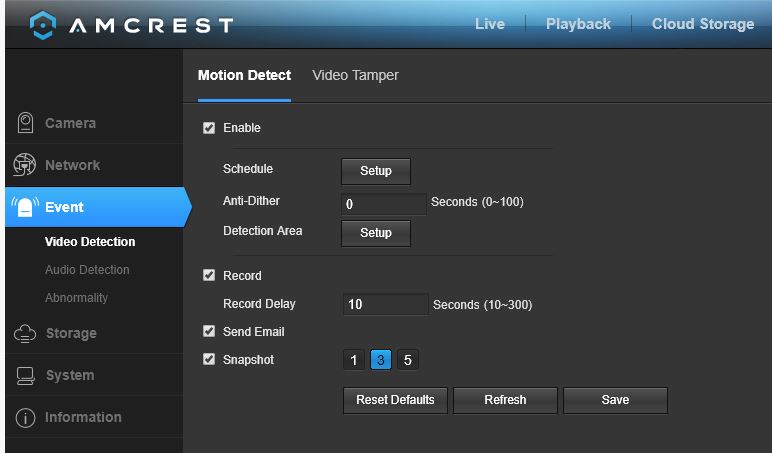Image resolution: width=772 pixels, height=453 pixels.
Task: Click the 'Seconds (0~100)' text
Action: (477, 202)
